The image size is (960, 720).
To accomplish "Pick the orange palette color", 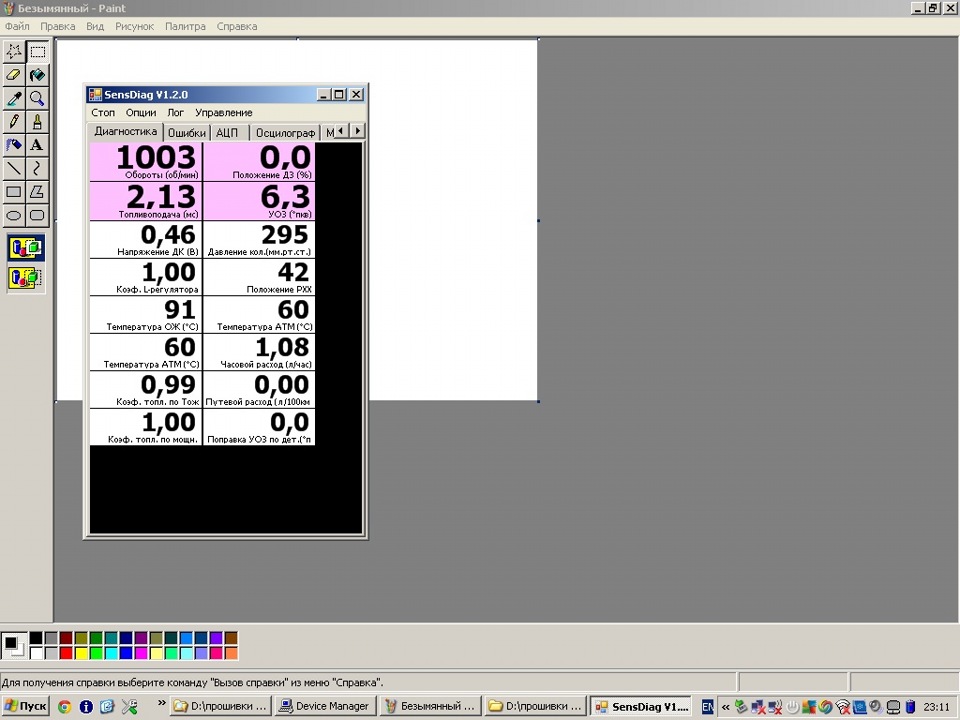I will point(231,653).
